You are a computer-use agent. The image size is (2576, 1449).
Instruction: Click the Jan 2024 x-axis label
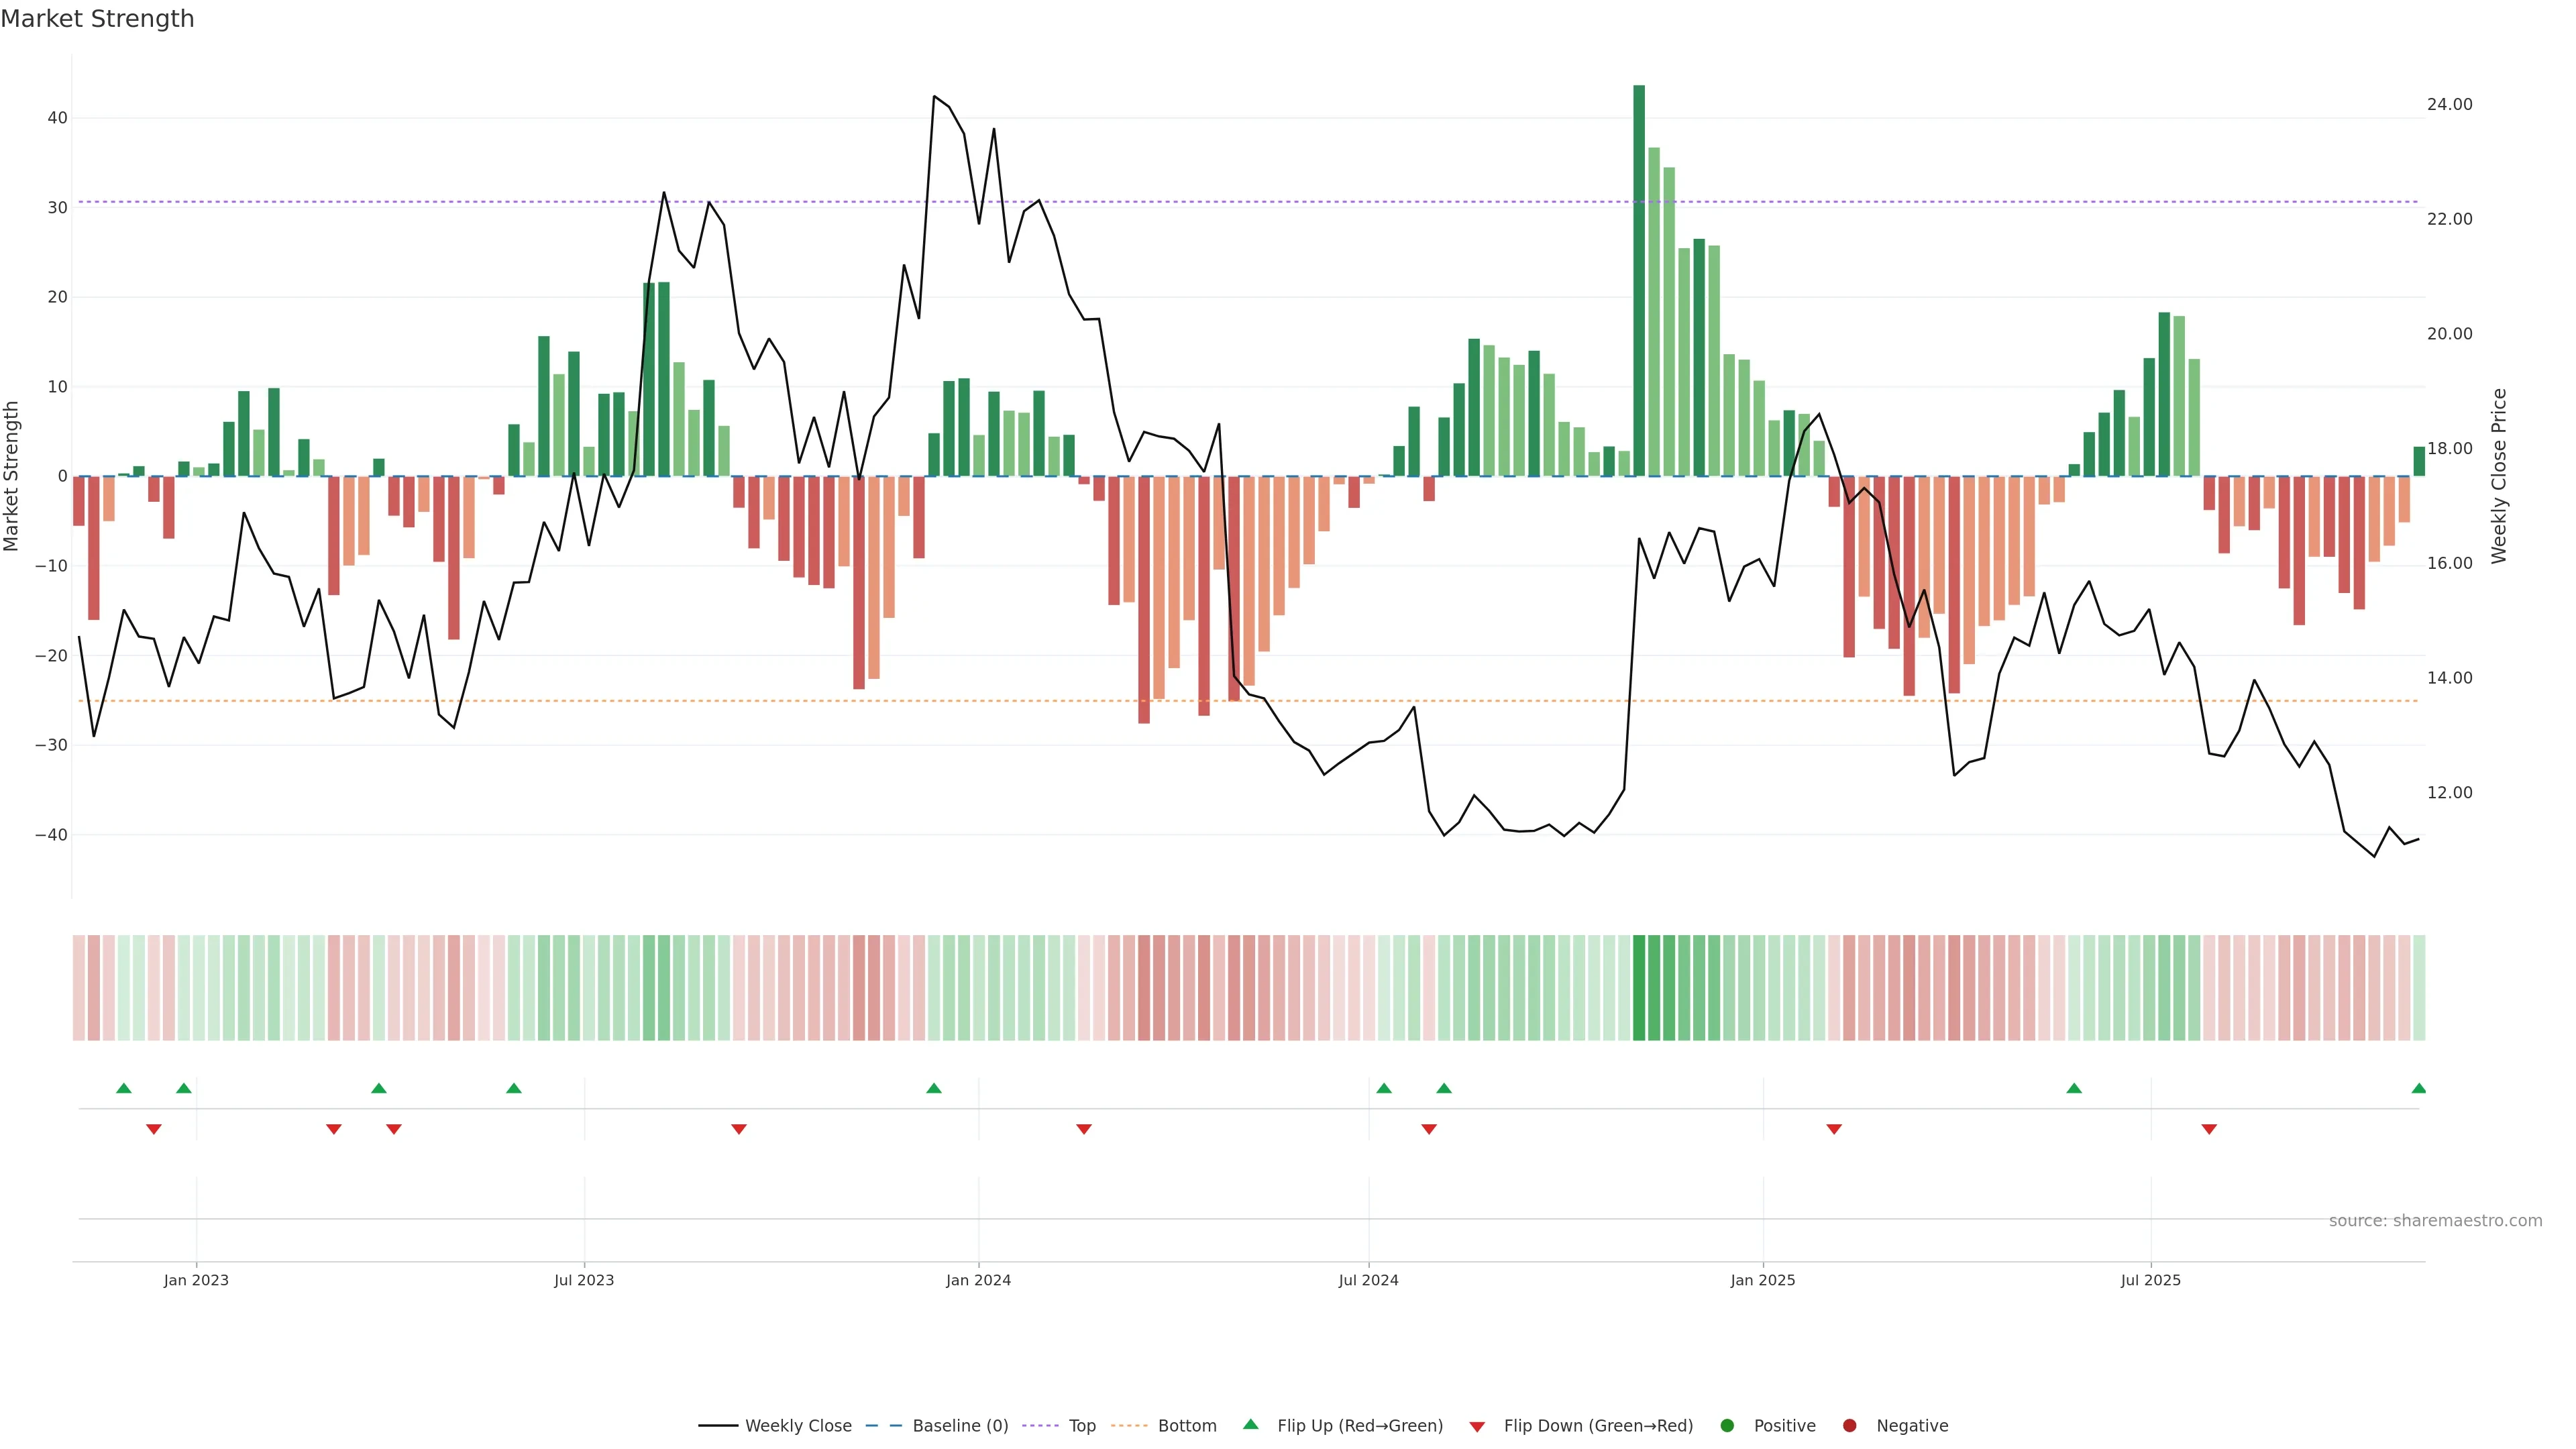(x=978, y=1280)
